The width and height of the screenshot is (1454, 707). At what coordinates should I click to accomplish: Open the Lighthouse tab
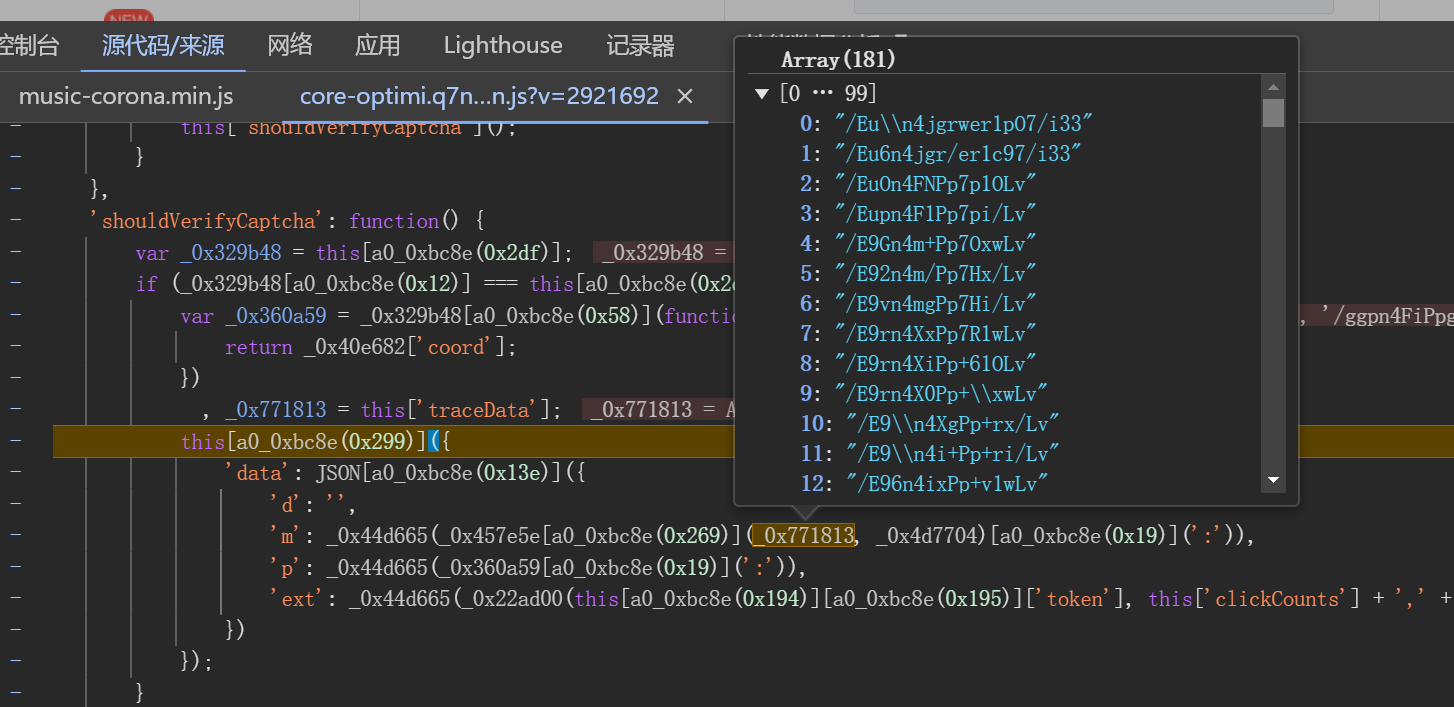503,45
